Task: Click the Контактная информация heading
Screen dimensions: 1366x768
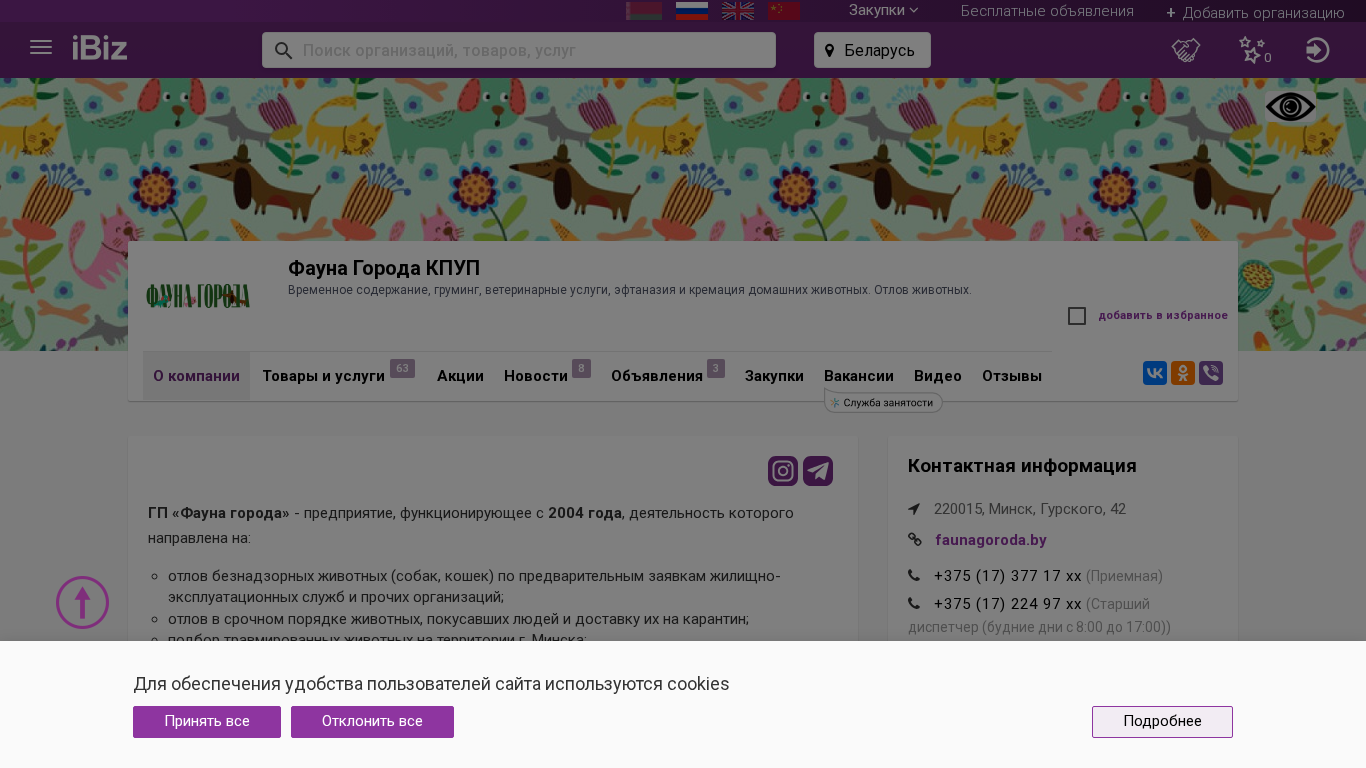Action: tap(1022, 466)
